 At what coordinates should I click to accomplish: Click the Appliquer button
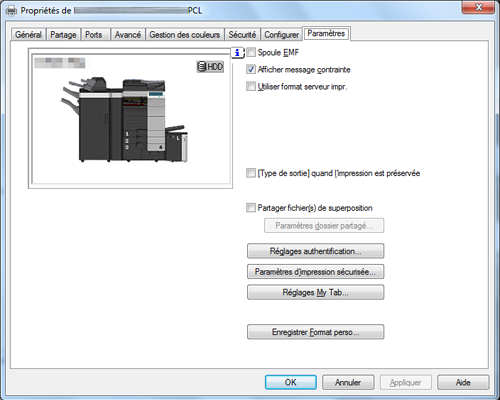[x=406, y=382]
